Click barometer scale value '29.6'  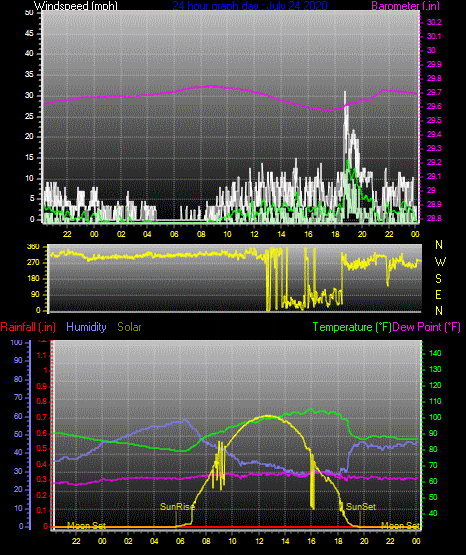pyautogui.click(x=434, y=107)
